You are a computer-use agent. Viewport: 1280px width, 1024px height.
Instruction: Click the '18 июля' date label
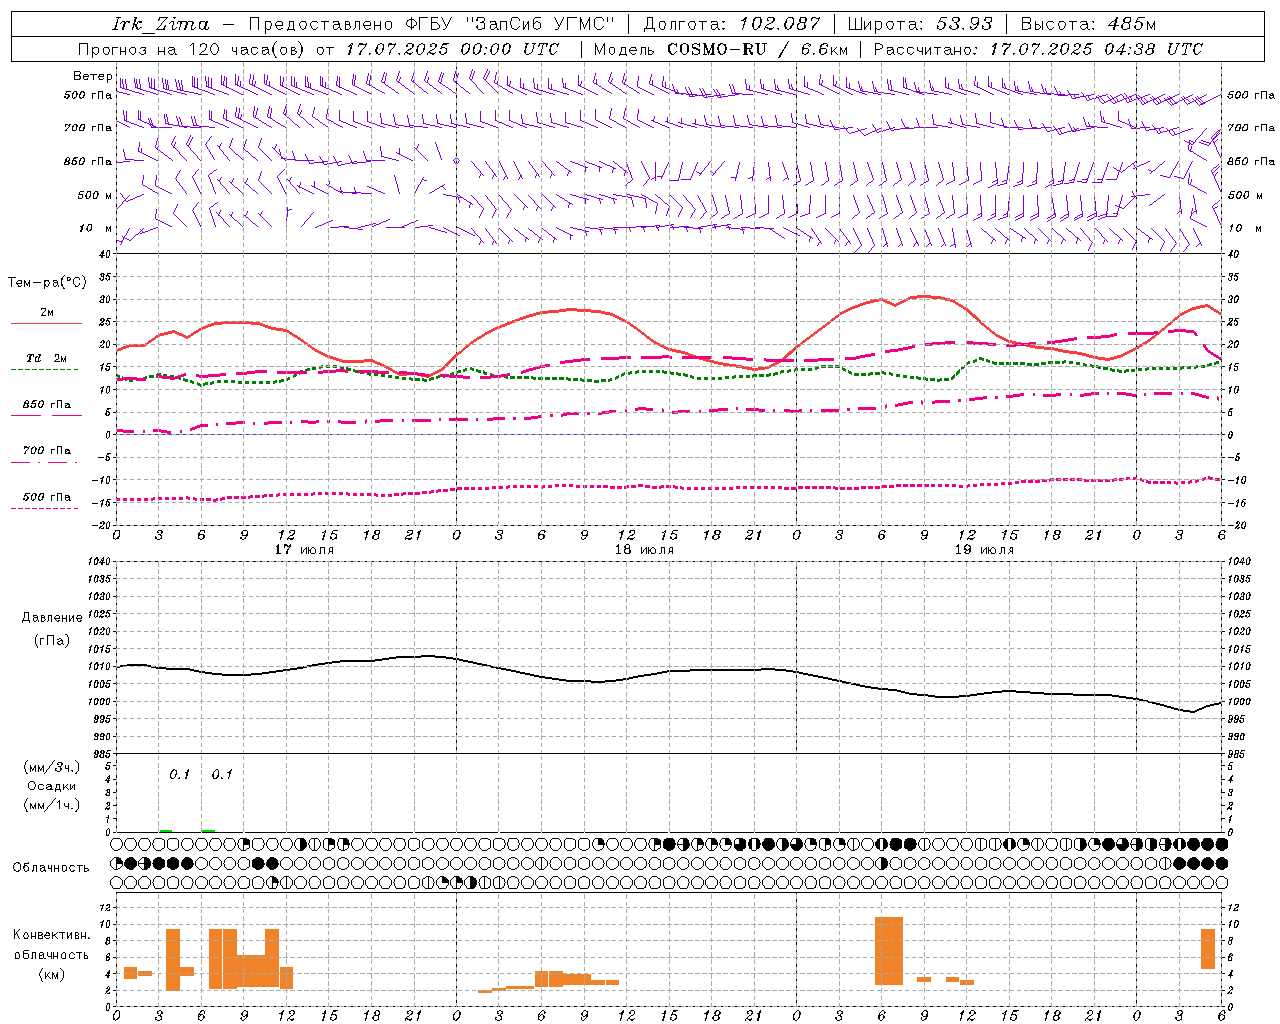click(x=645, y=549)
